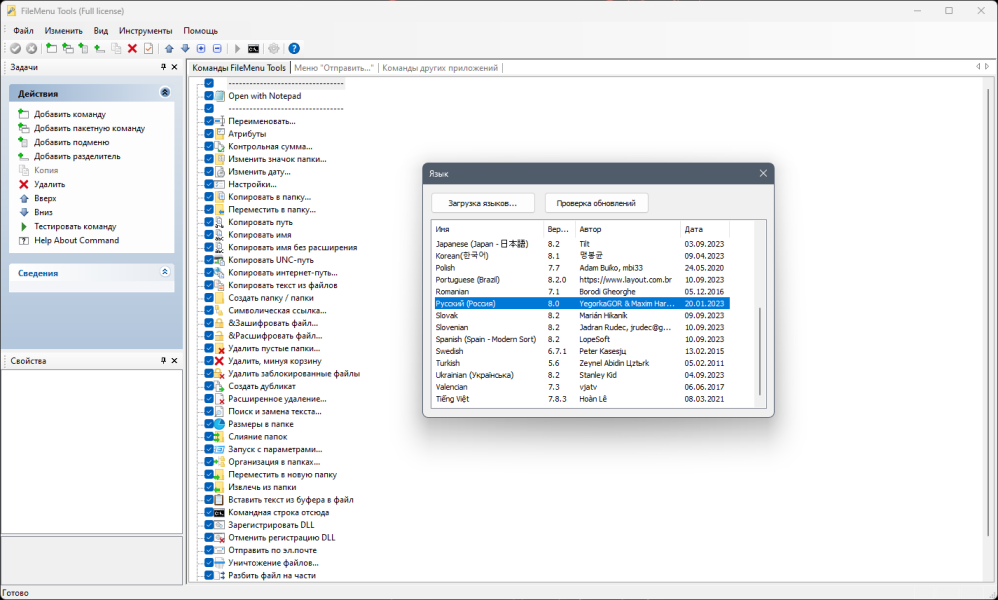Click the icon beside Удалить, минуя корзину
Viewport: 998px width, 600px height.
[220, 361]
